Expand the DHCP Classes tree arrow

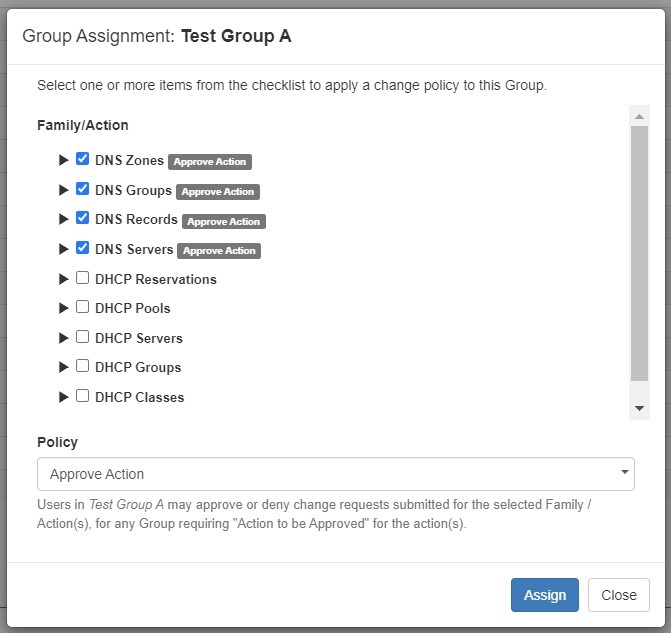64,397
